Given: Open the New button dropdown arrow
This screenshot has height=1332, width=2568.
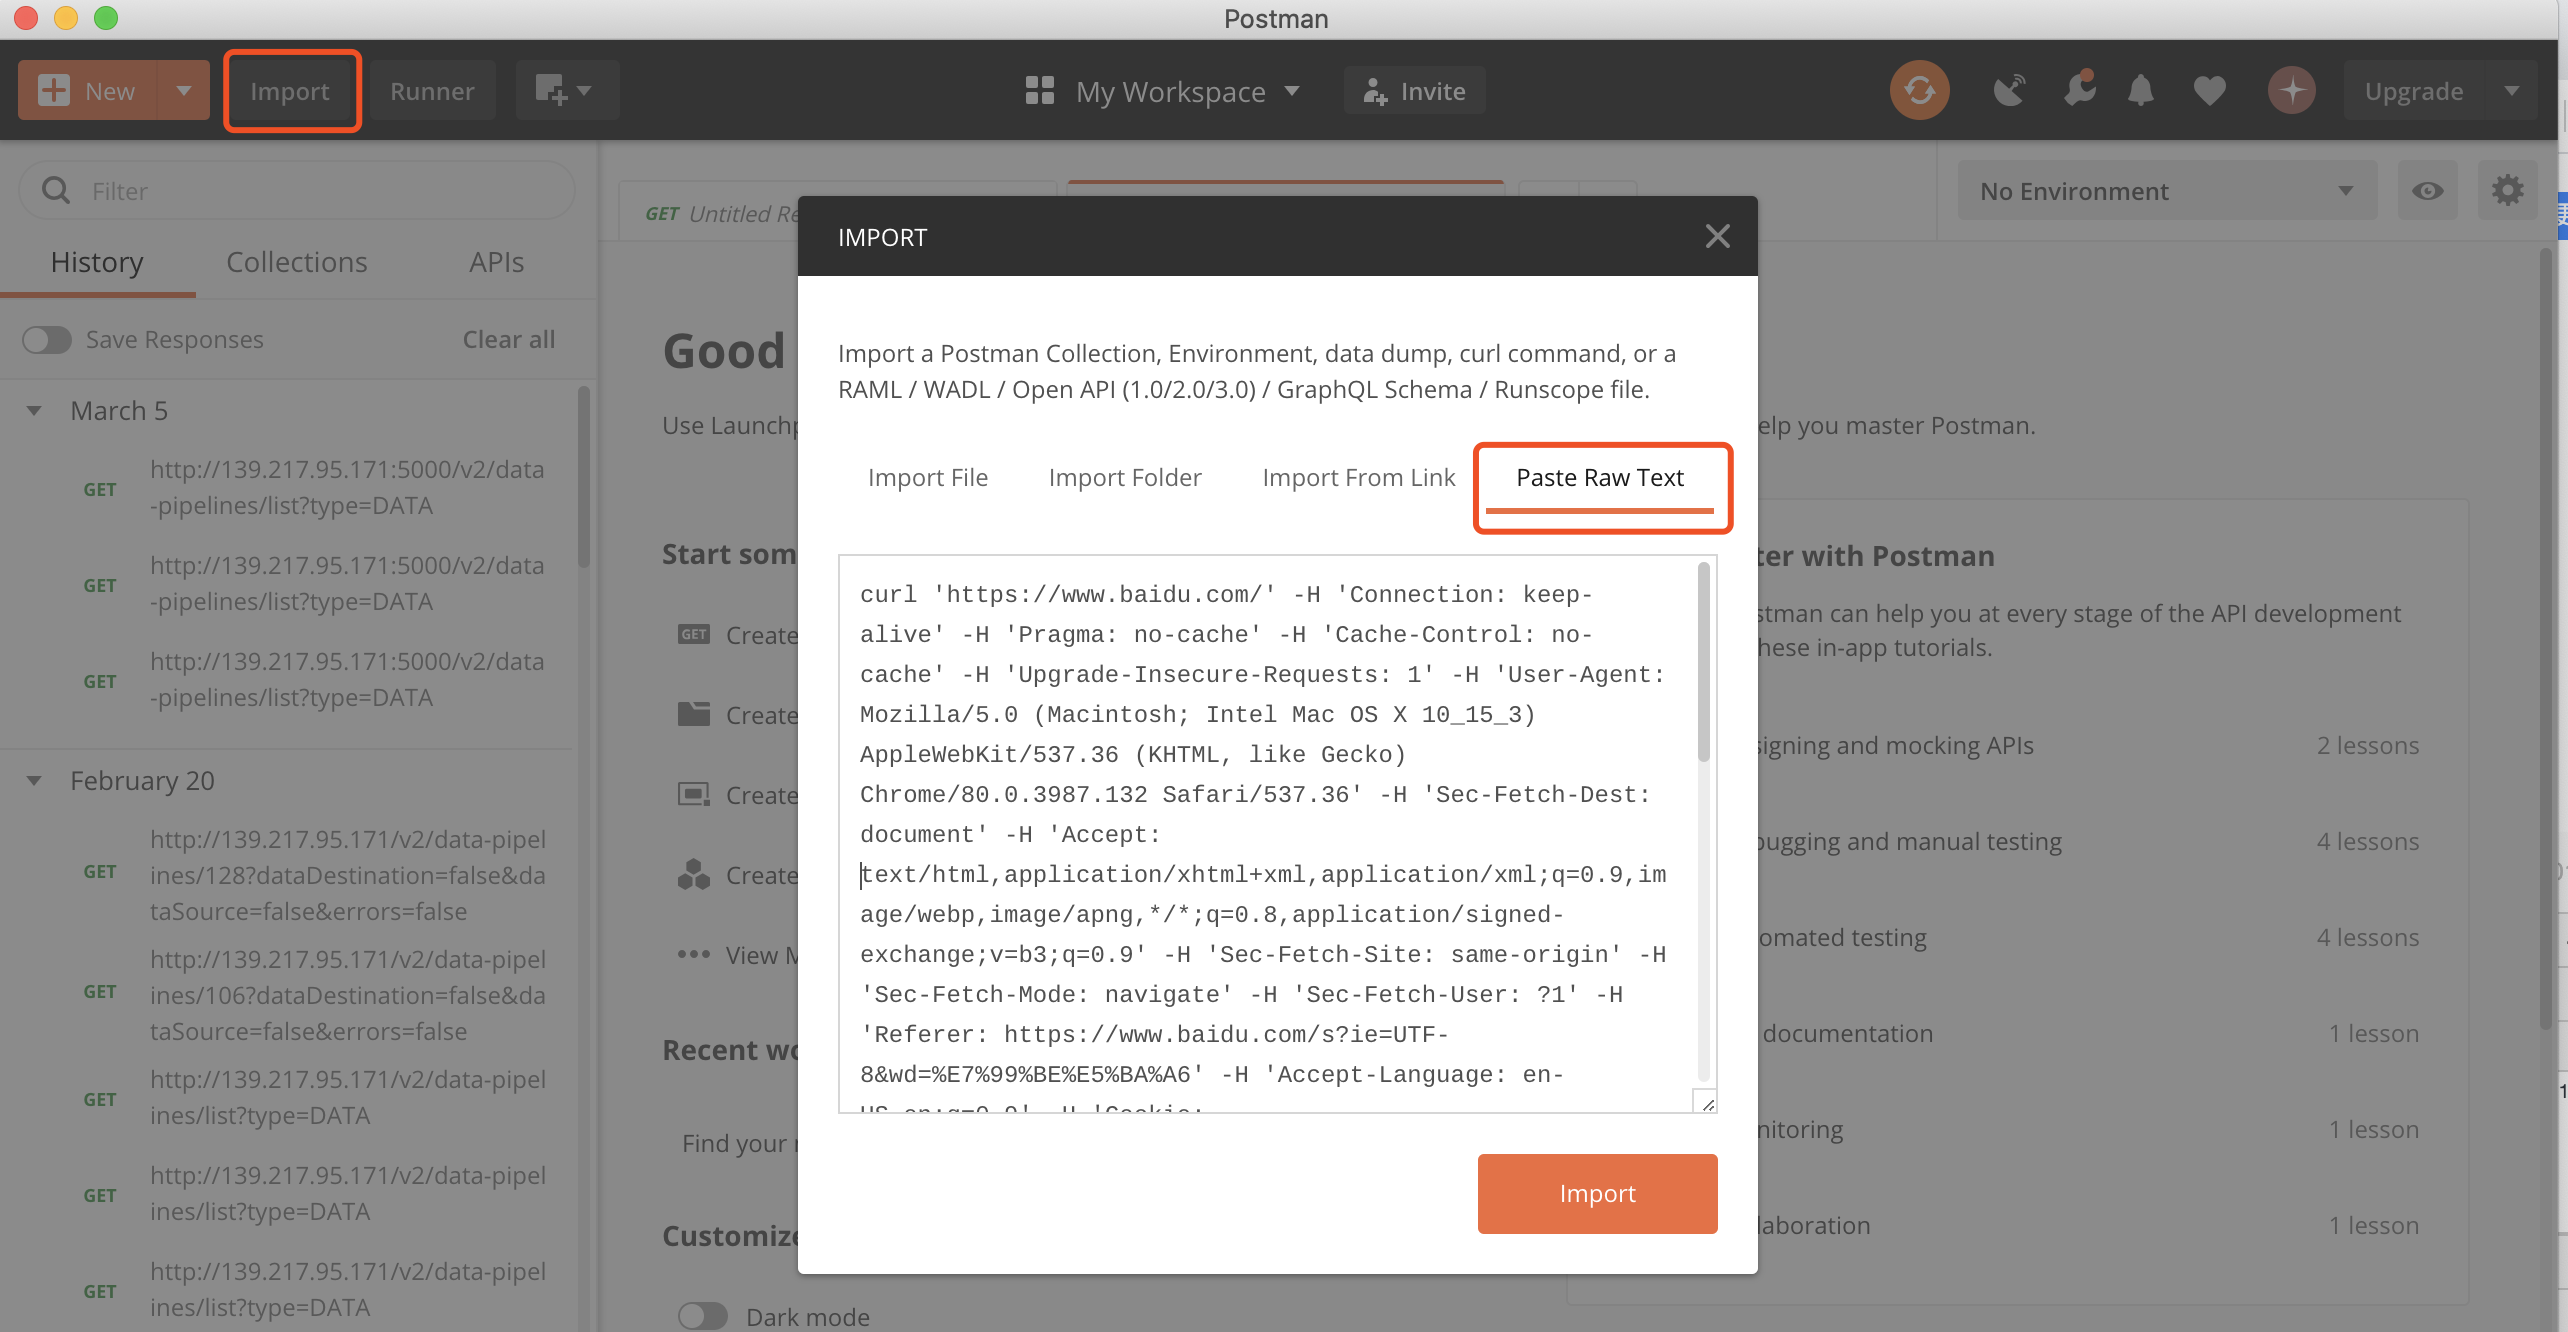Looking at the screenshot, I should [184, 90].
